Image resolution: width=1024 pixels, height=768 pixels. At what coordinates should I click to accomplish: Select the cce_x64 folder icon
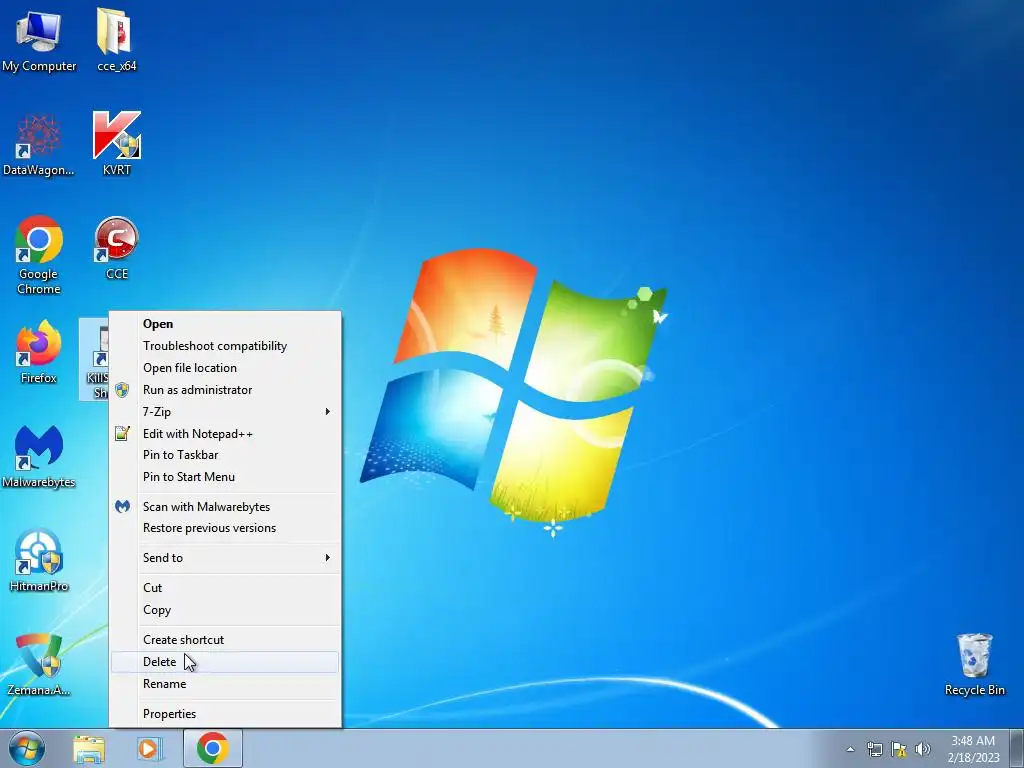click(116, 40)
